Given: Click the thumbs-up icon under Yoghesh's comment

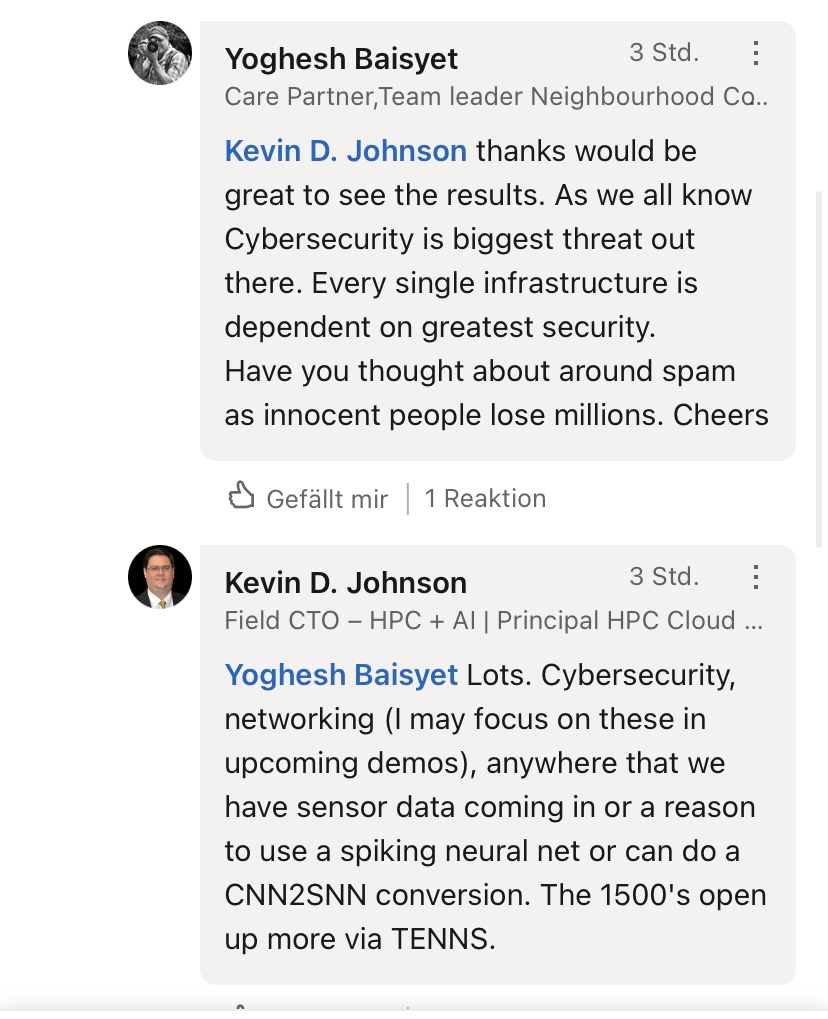Looking at the screenshot, I should (241, 496).
